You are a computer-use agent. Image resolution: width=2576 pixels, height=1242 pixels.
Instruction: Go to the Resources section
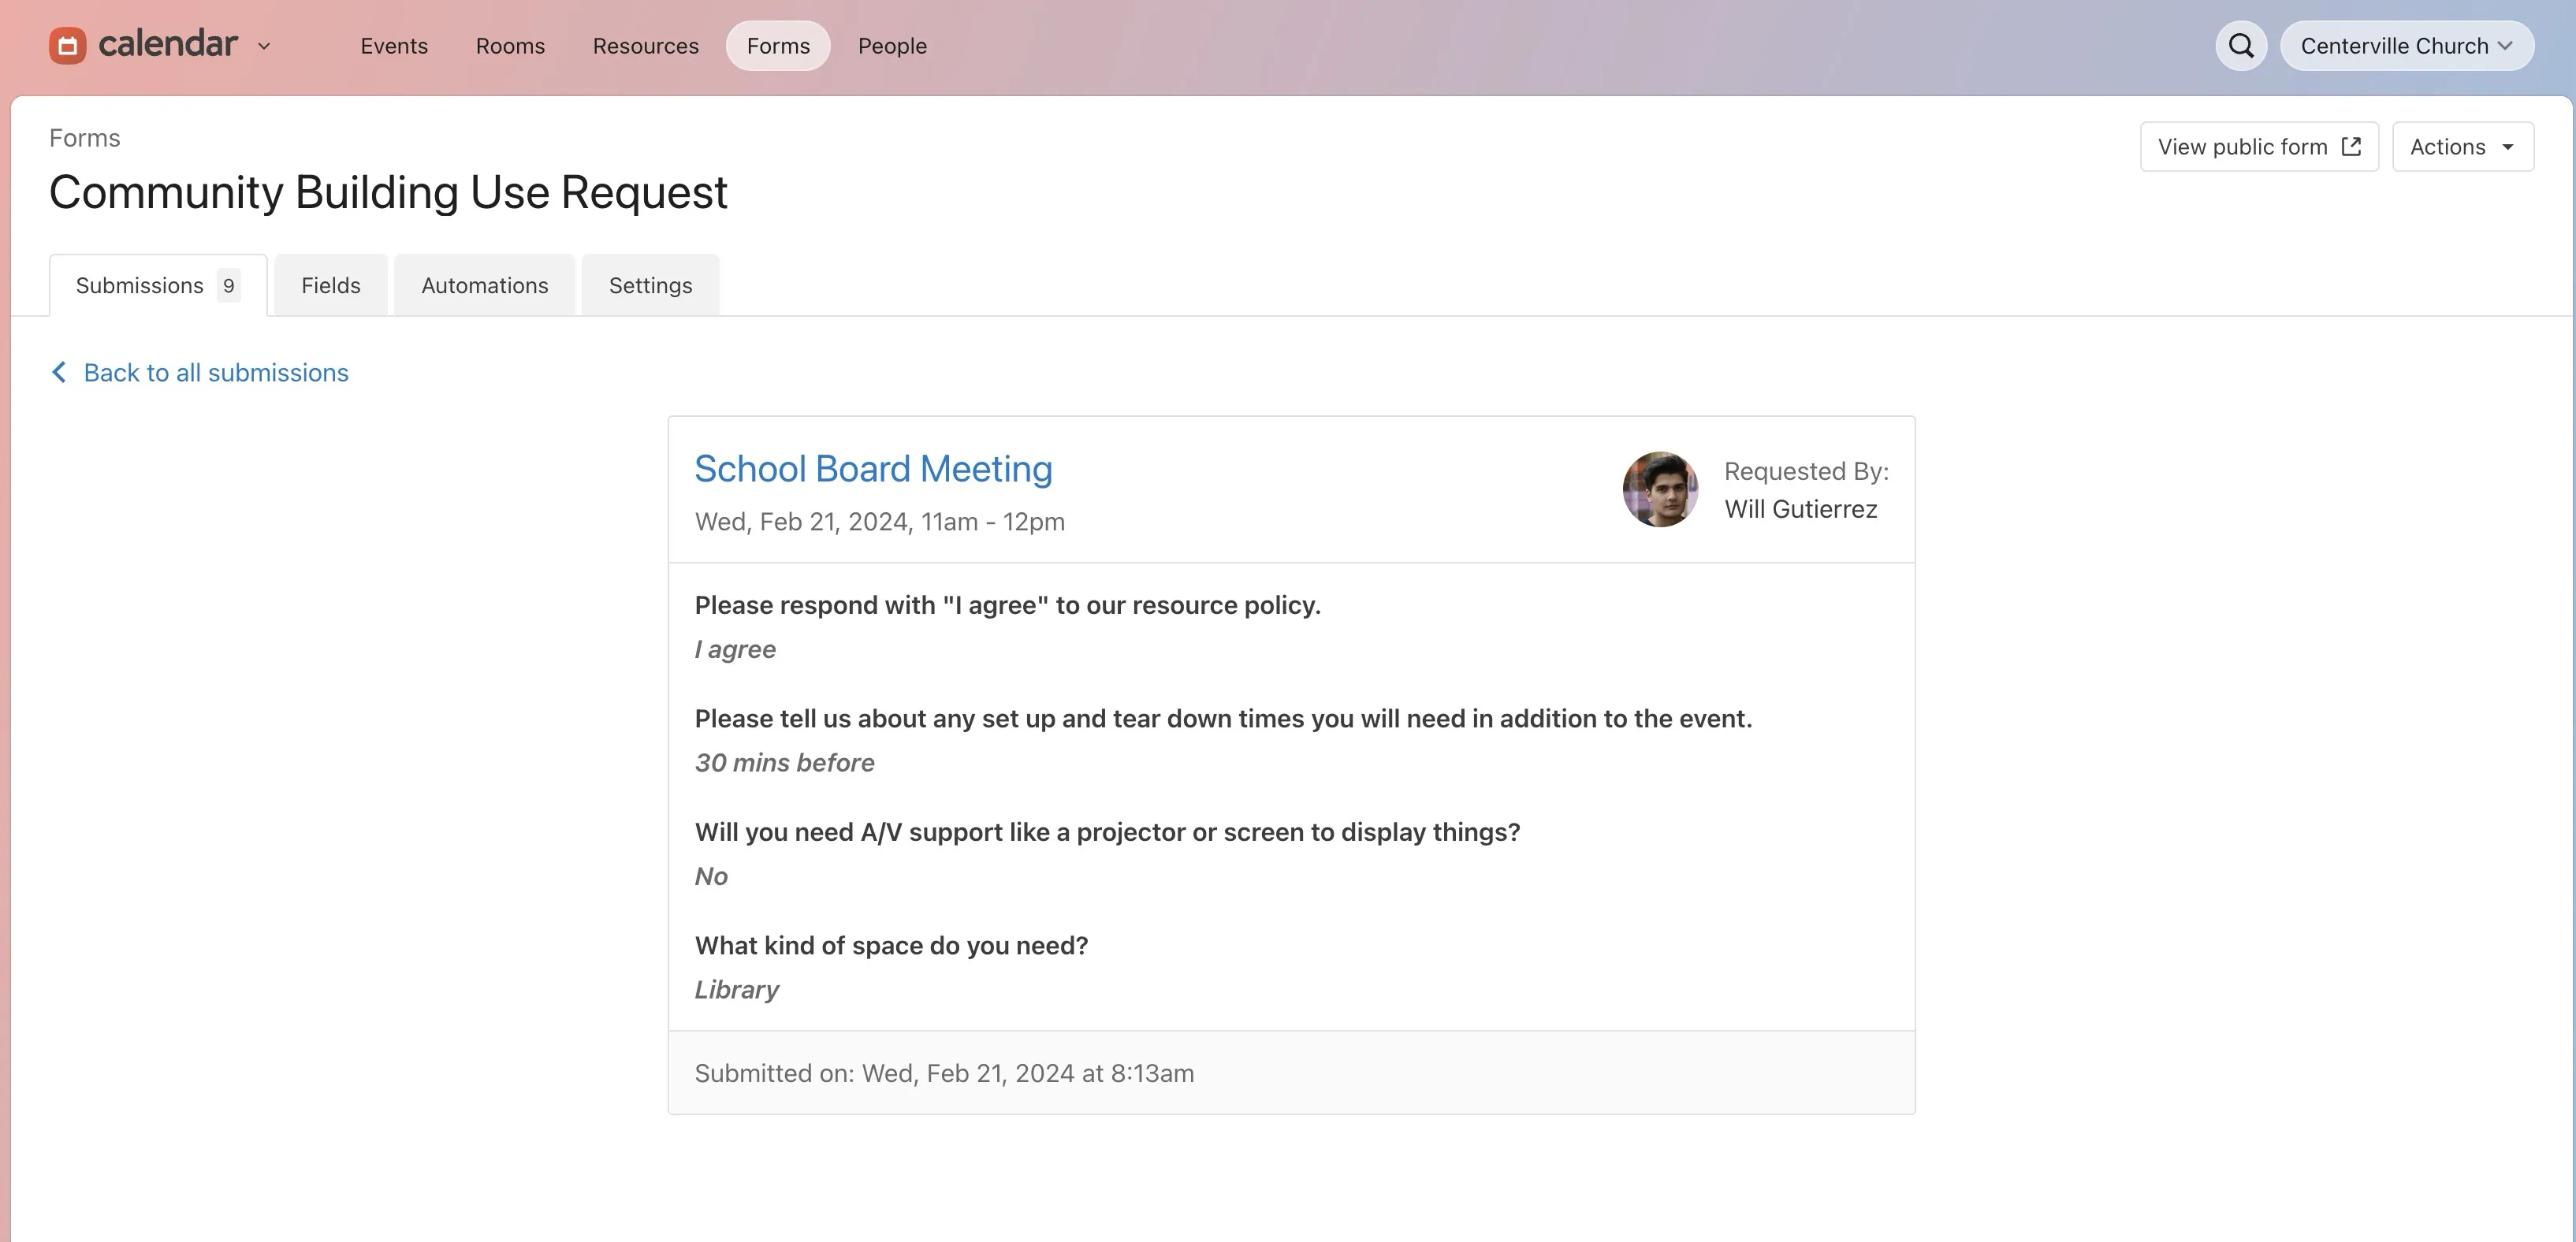click(x=645, y=46)
